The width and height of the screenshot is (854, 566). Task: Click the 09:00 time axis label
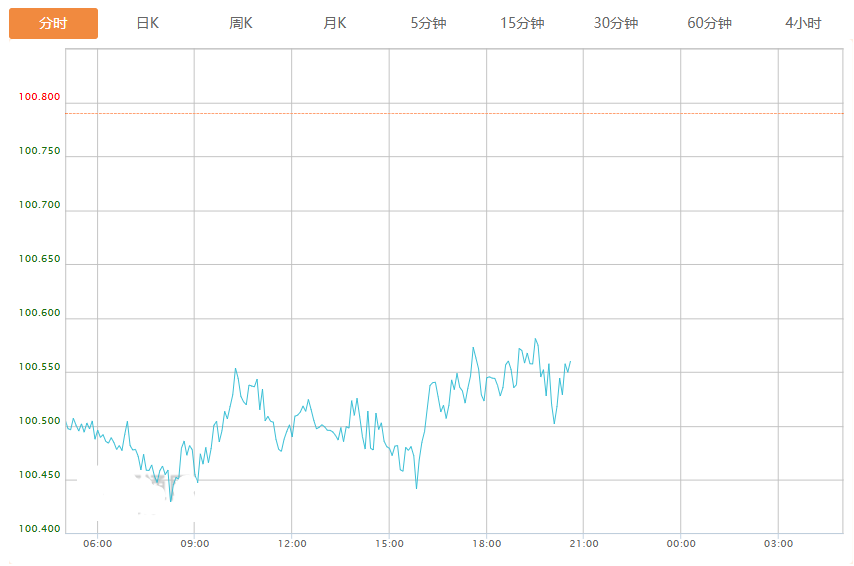194,544
